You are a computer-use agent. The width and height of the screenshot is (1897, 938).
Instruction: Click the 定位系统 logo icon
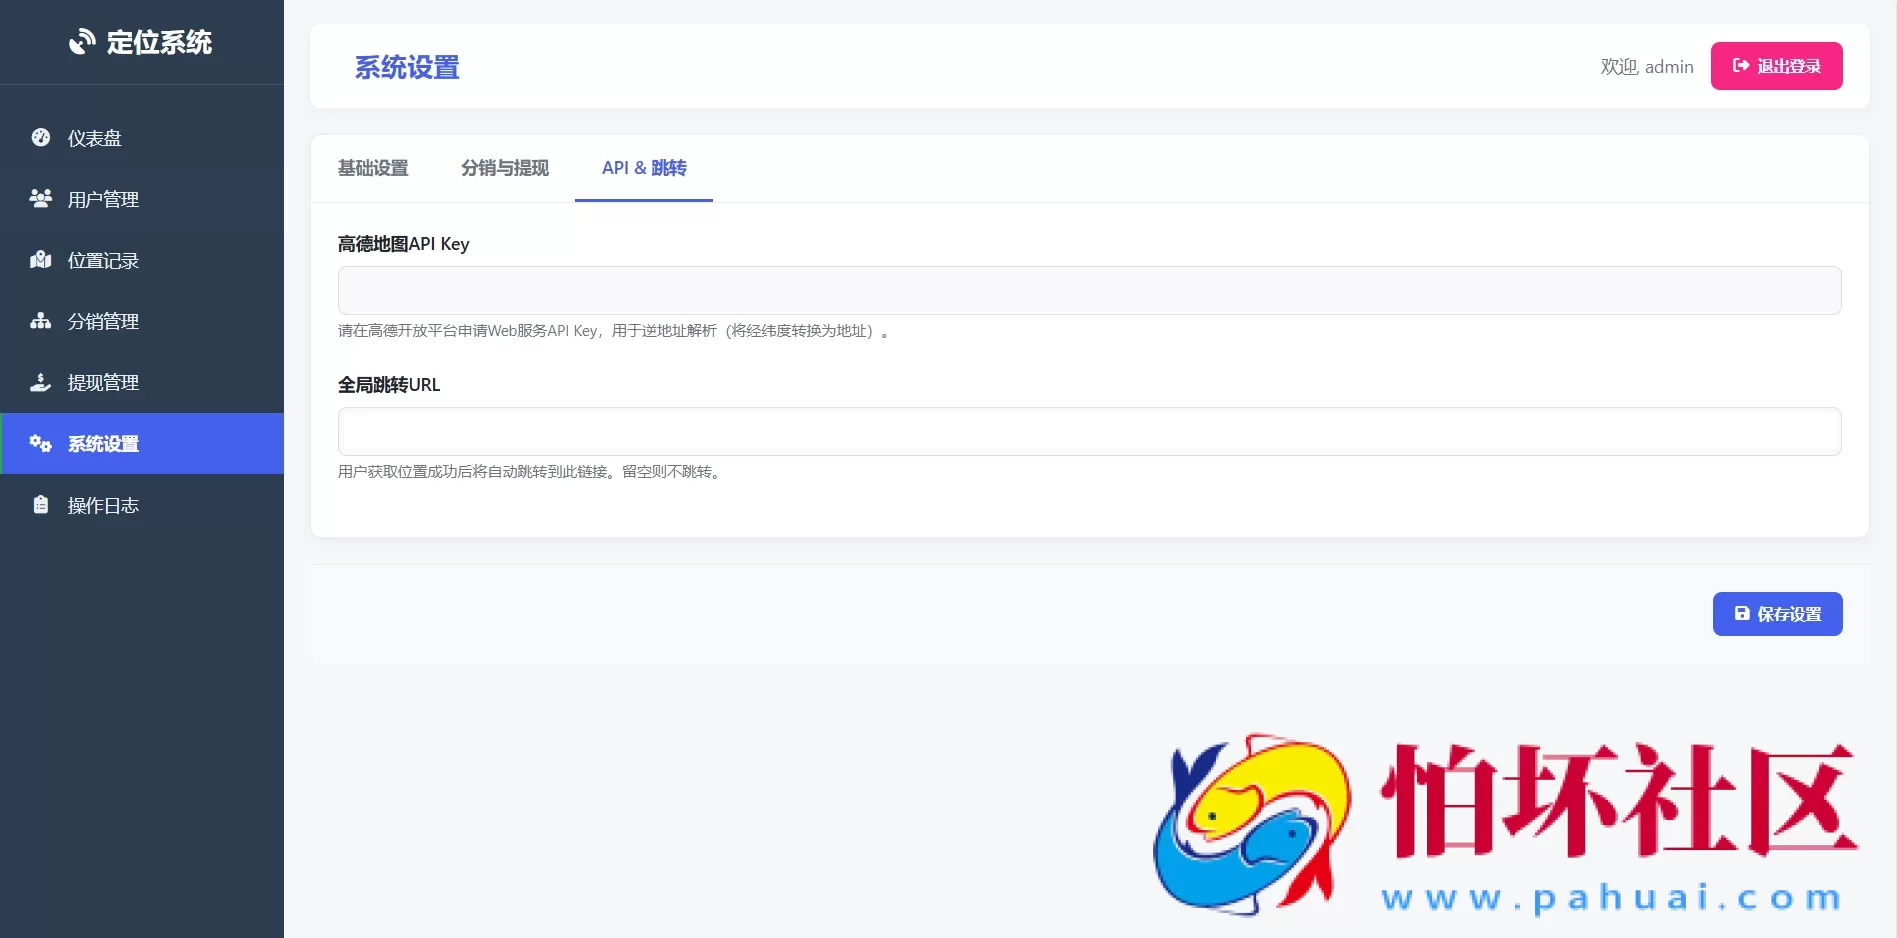(81, 42)
